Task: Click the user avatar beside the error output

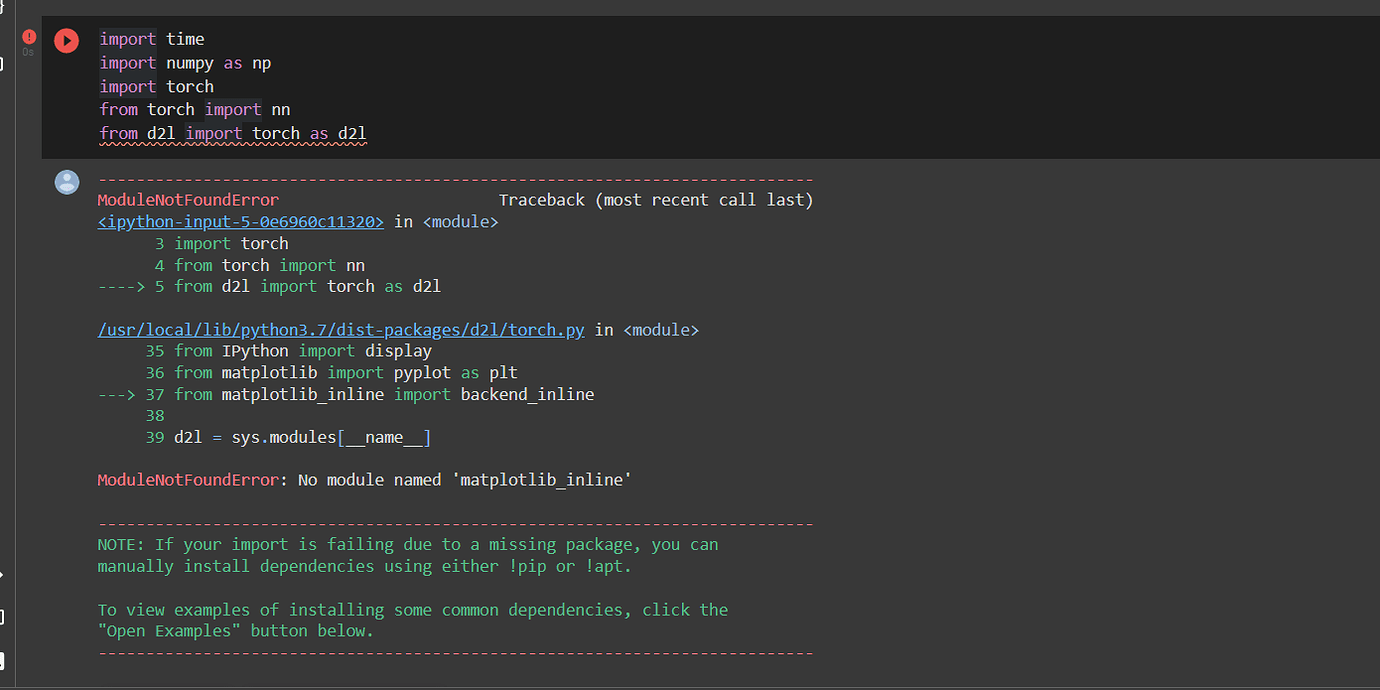Action: 66,182
